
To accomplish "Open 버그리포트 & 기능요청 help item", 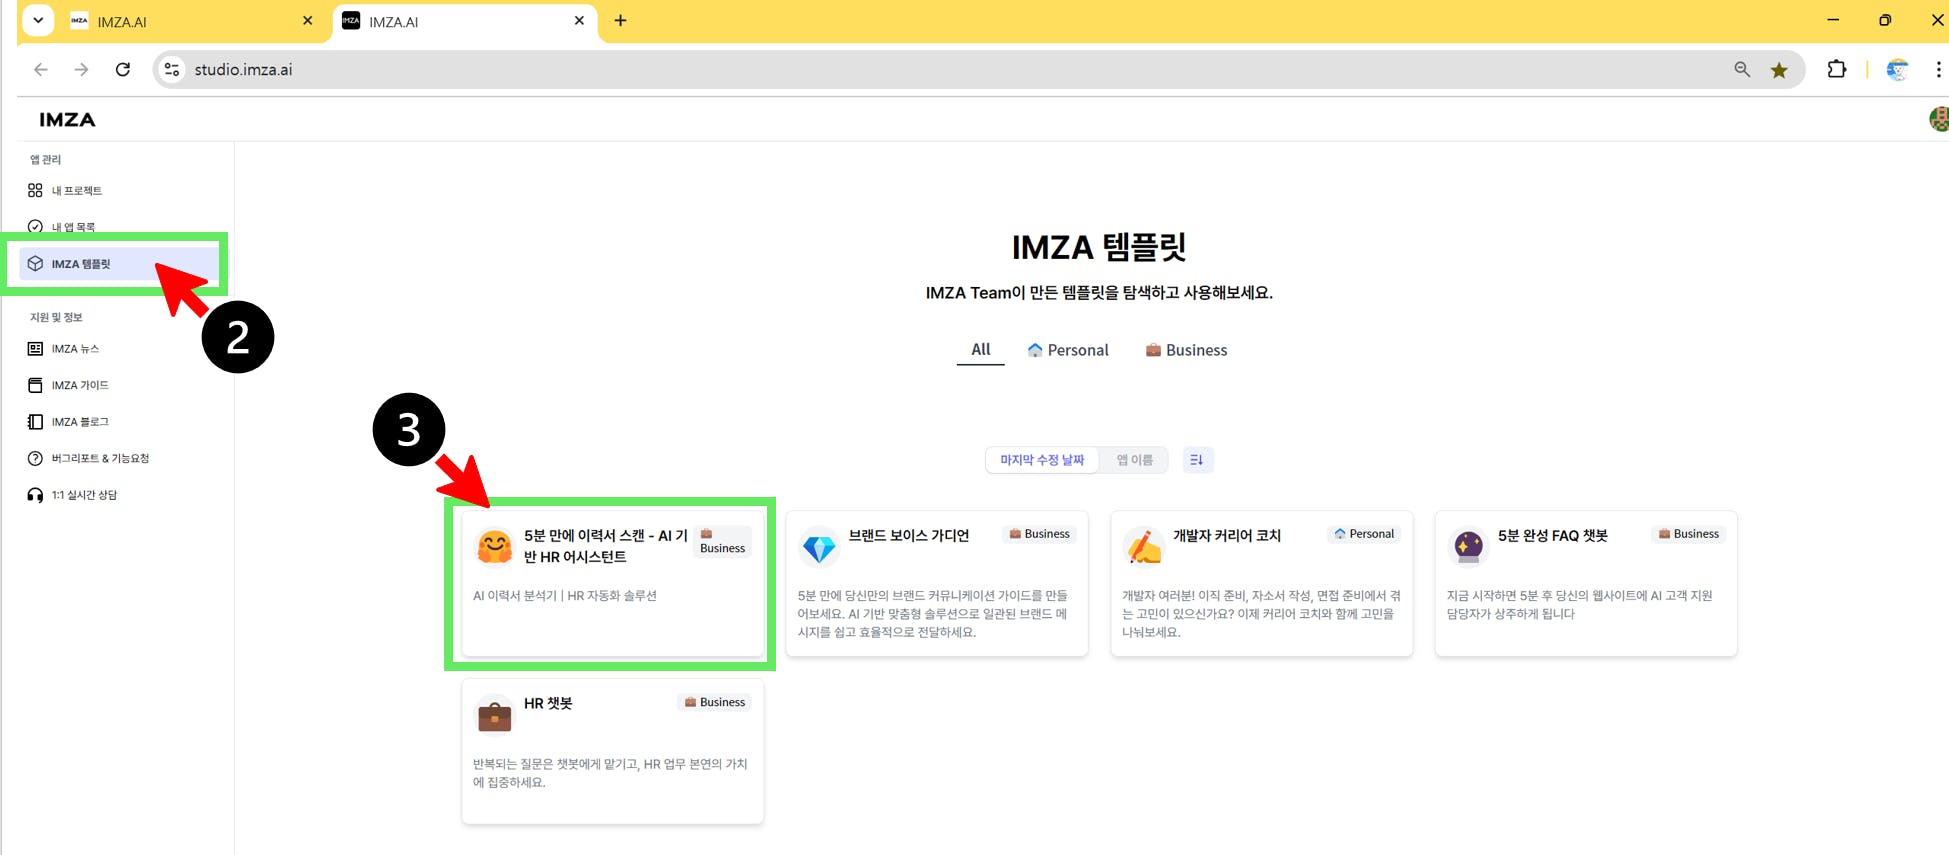I will [99, 459].
